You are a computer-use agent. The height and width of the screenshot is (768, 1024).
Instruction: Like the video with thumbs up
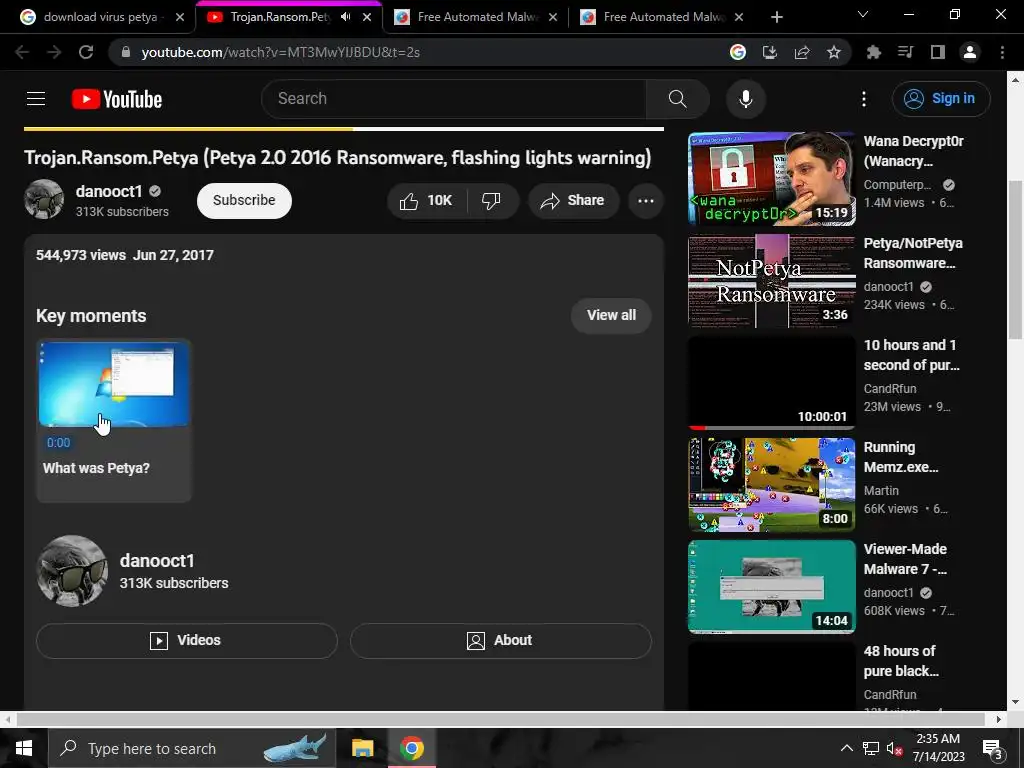(x=426, y=200)
